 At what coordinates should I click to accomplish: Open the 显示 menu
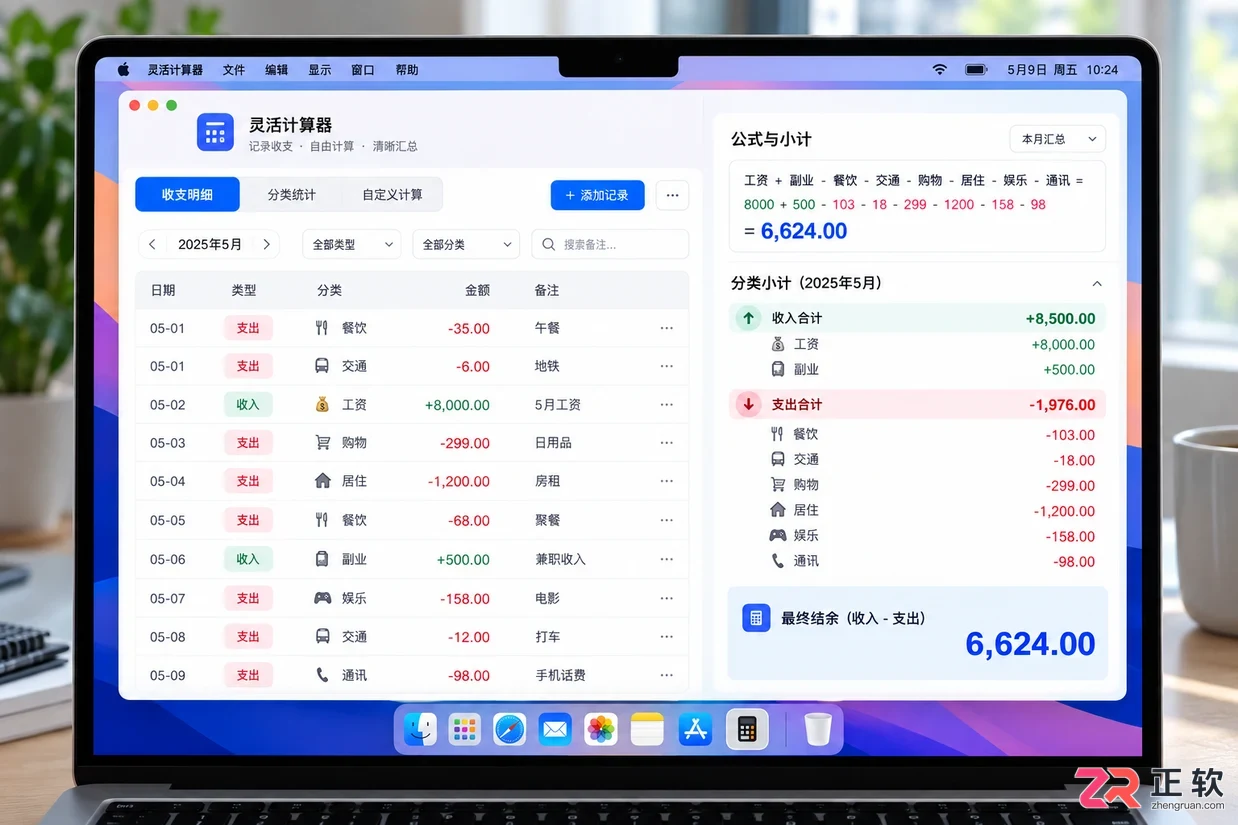tap(320, 70)
